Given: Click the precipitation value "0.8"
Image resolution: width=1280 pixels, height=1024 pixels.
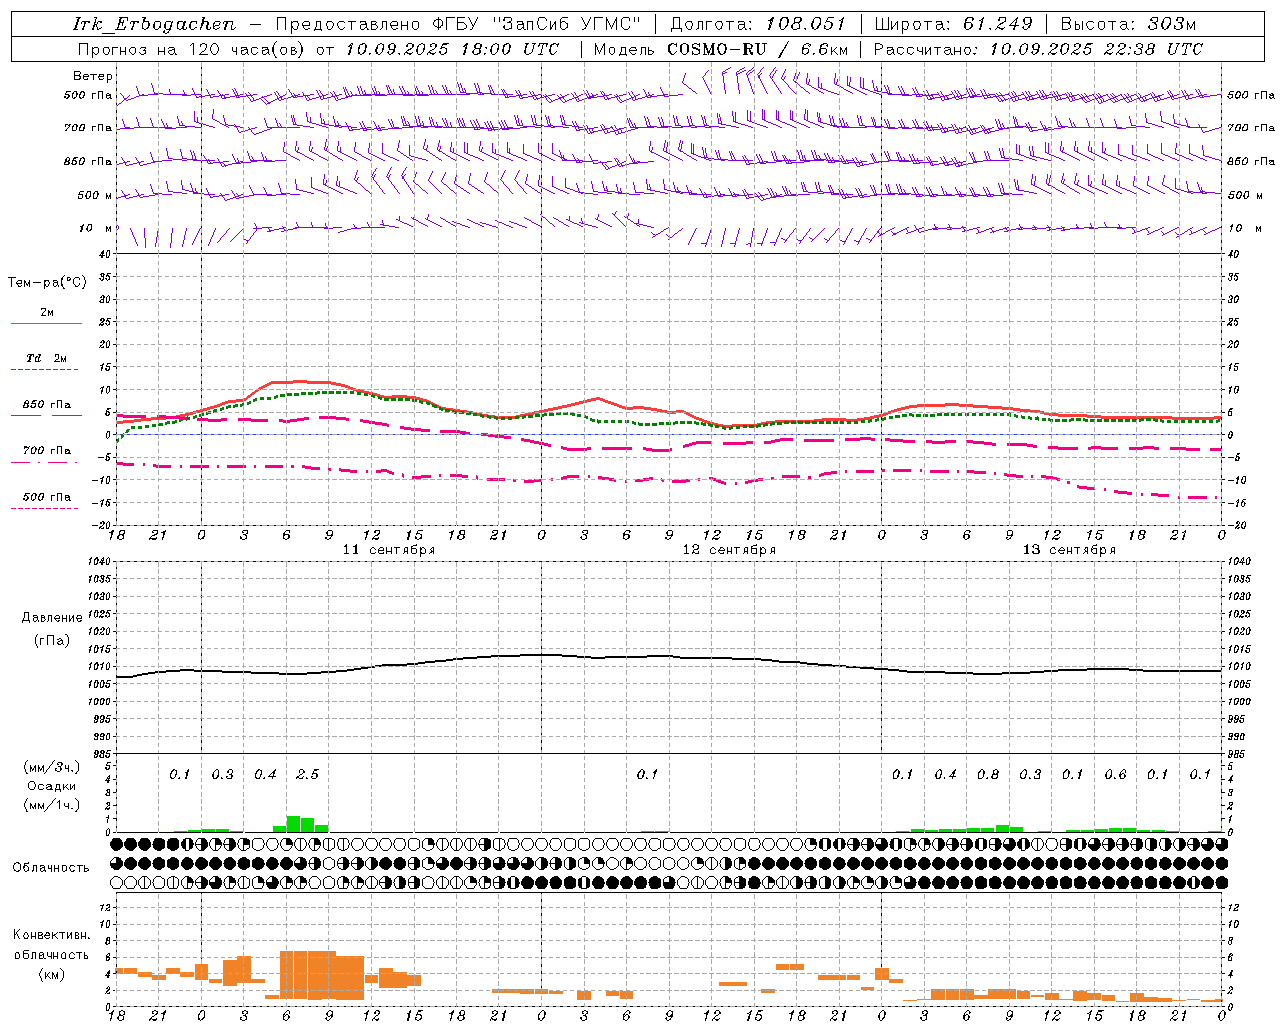Looking at the screenshot, I should pyautogui.click(x=987, y=775).
